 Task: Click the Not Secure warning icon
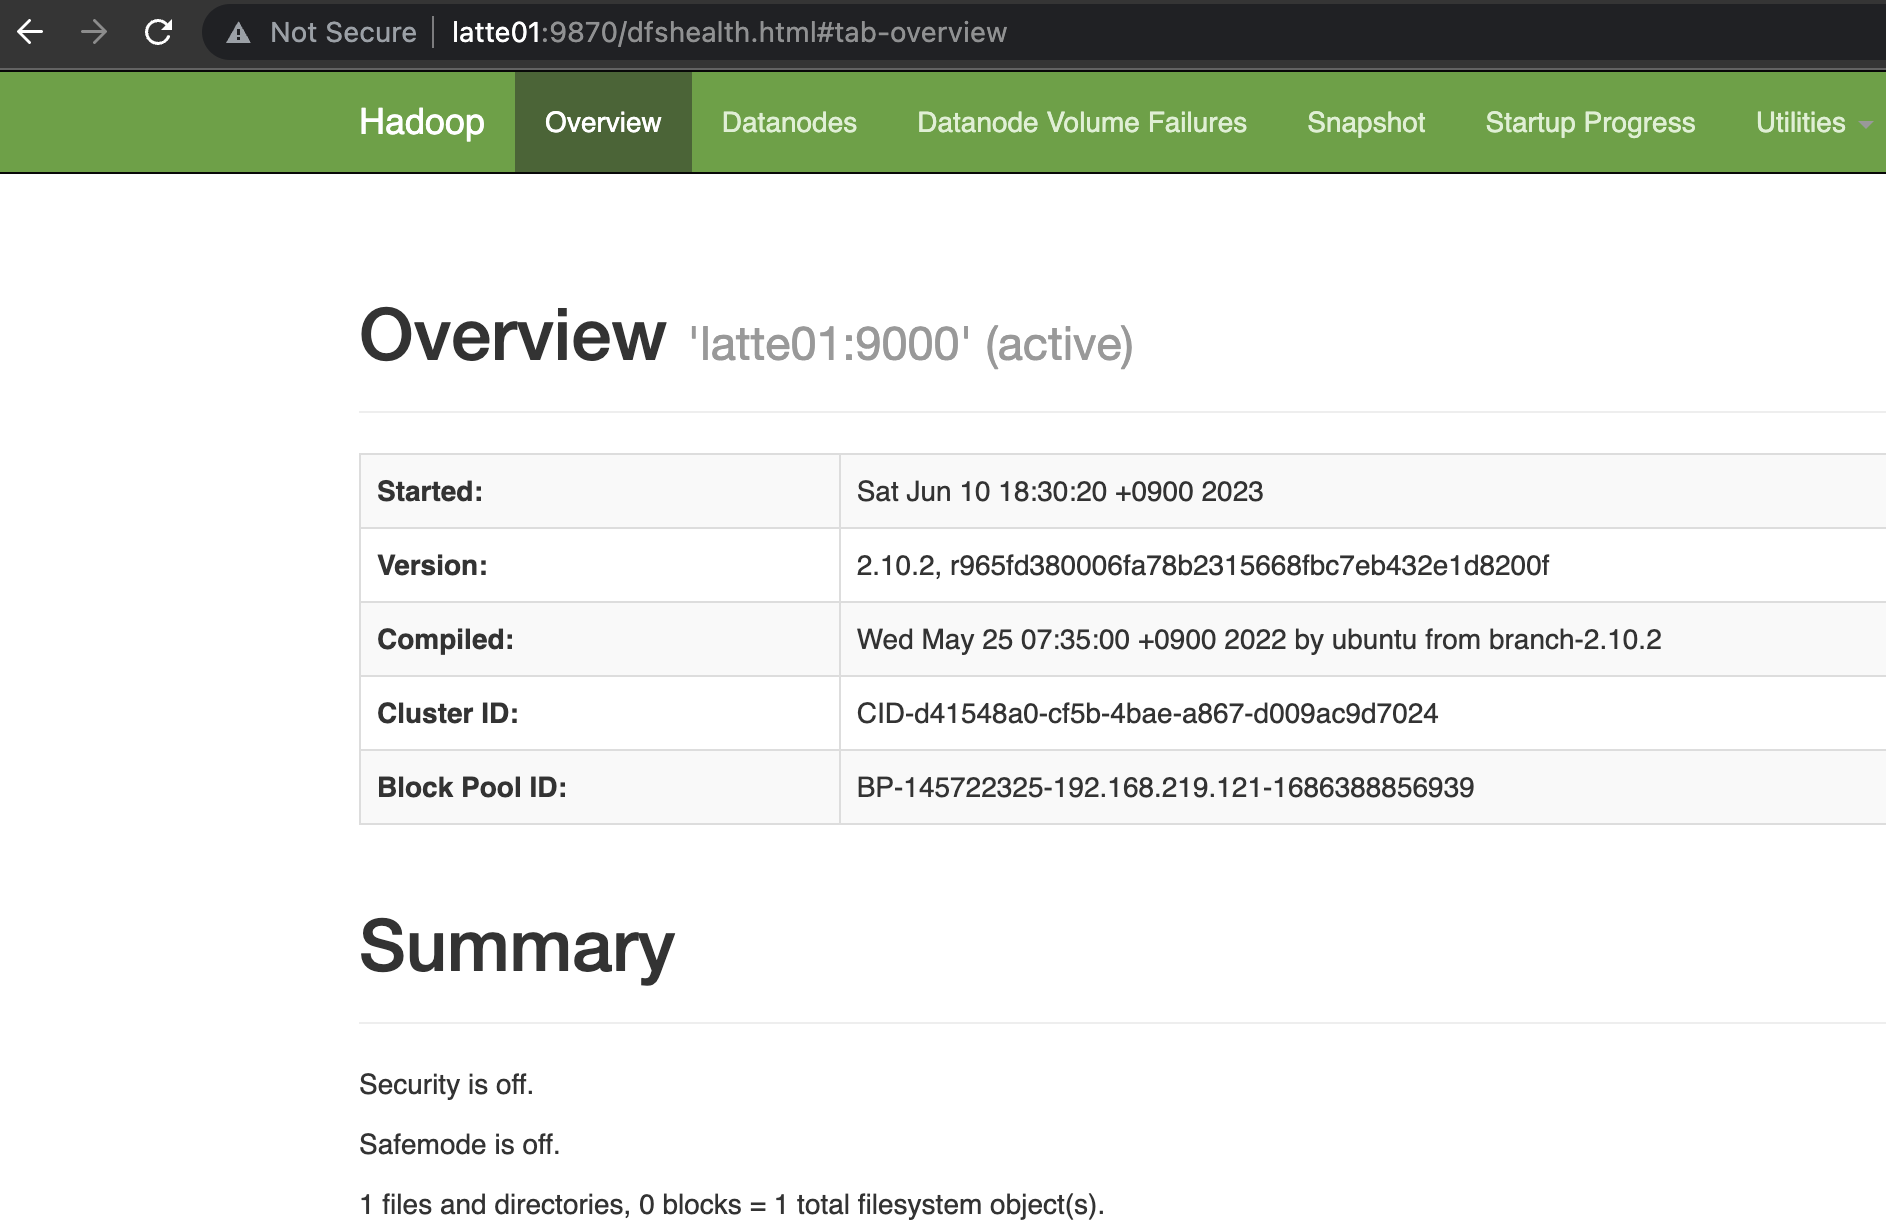pos(239,32)
